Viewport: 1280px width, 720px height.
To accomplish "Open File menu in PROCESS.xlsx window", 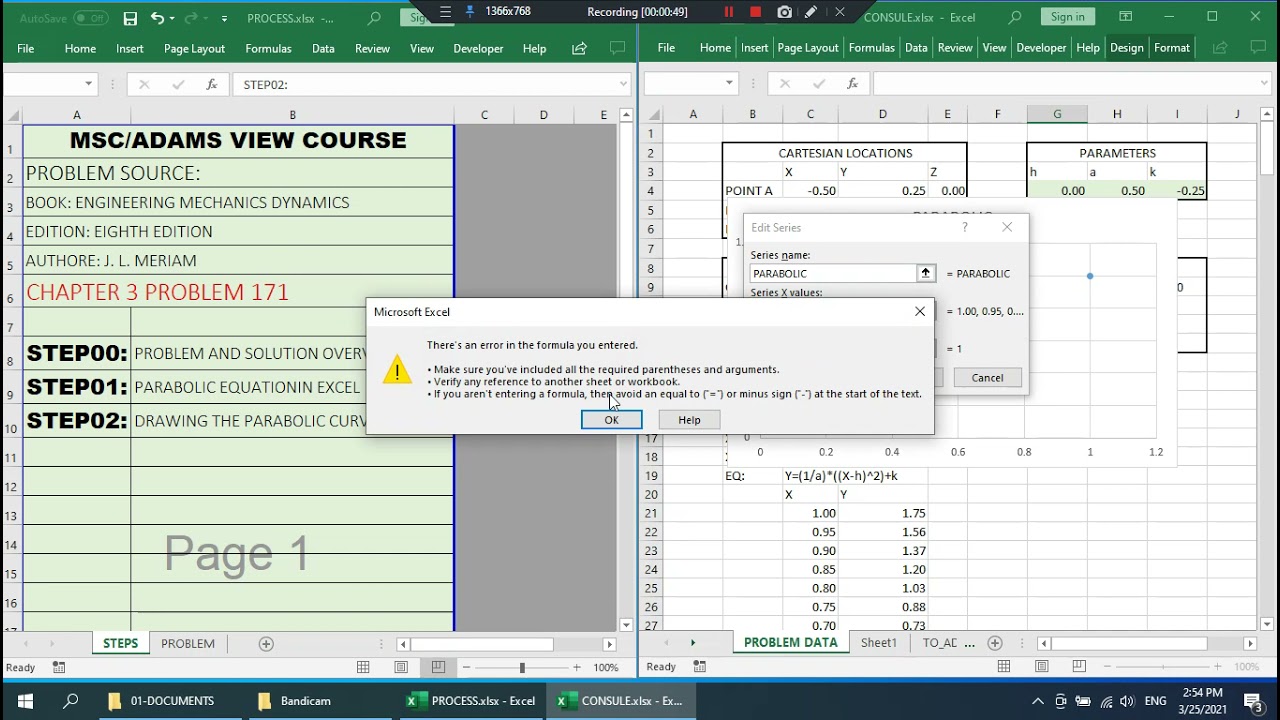I will 26,48.
